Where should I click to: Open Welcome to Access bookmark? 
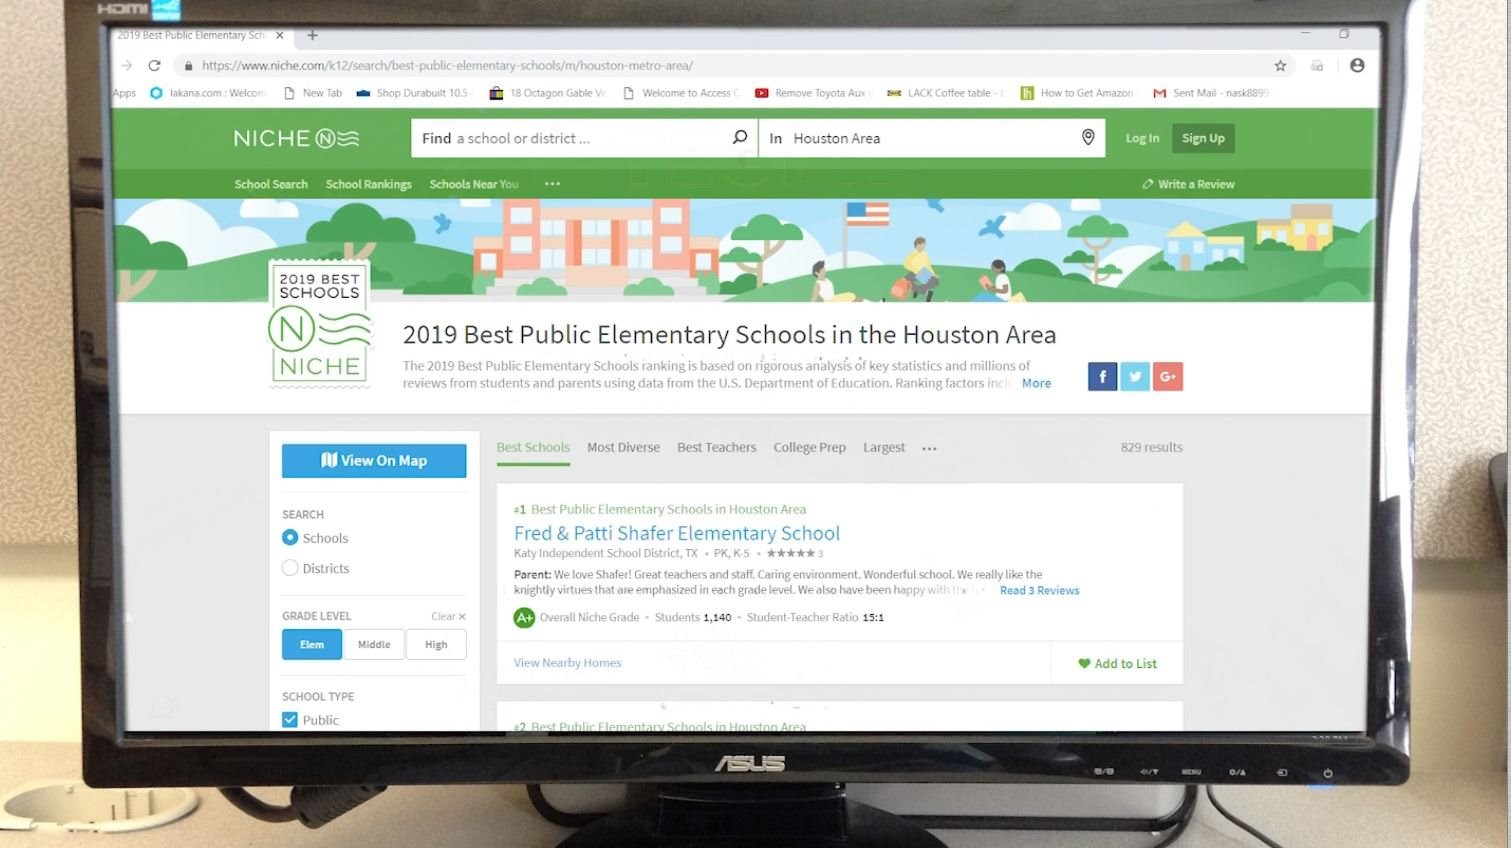click(x=680, y=93)
